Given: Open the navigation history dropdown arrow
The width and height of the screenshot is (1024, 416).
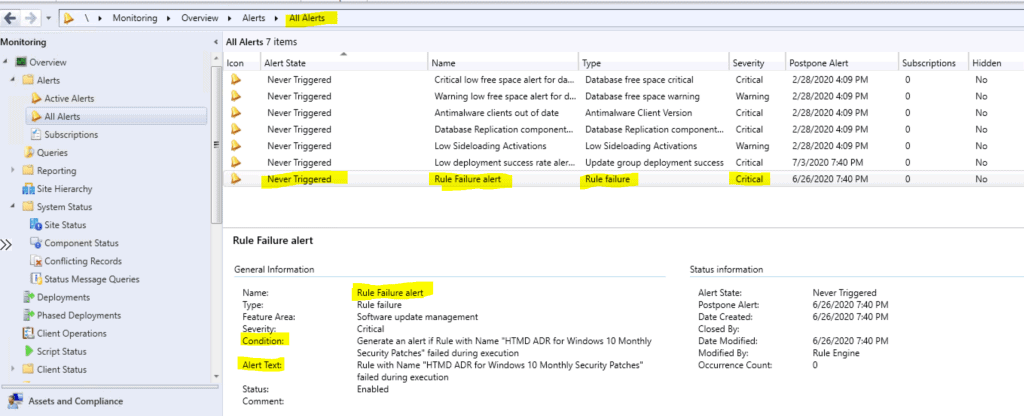Looking at the screenshot, I should (x=48, y=18).
